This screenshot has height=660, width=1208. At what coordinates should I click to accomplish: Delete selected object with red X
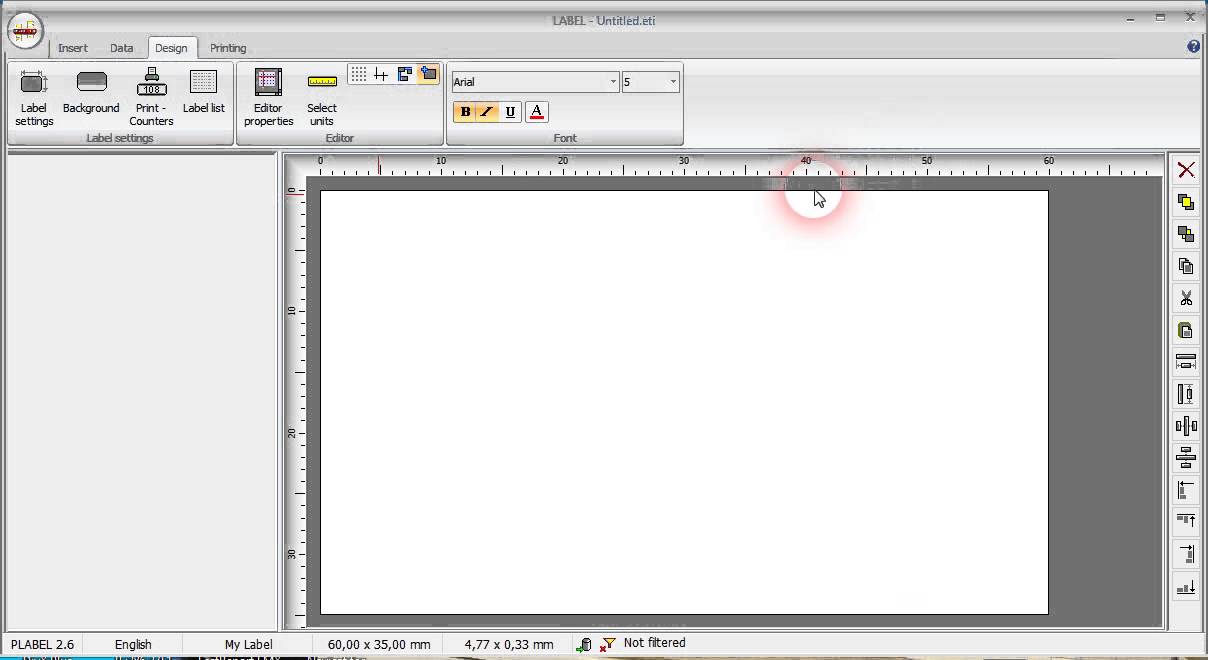pos(1186,170)
